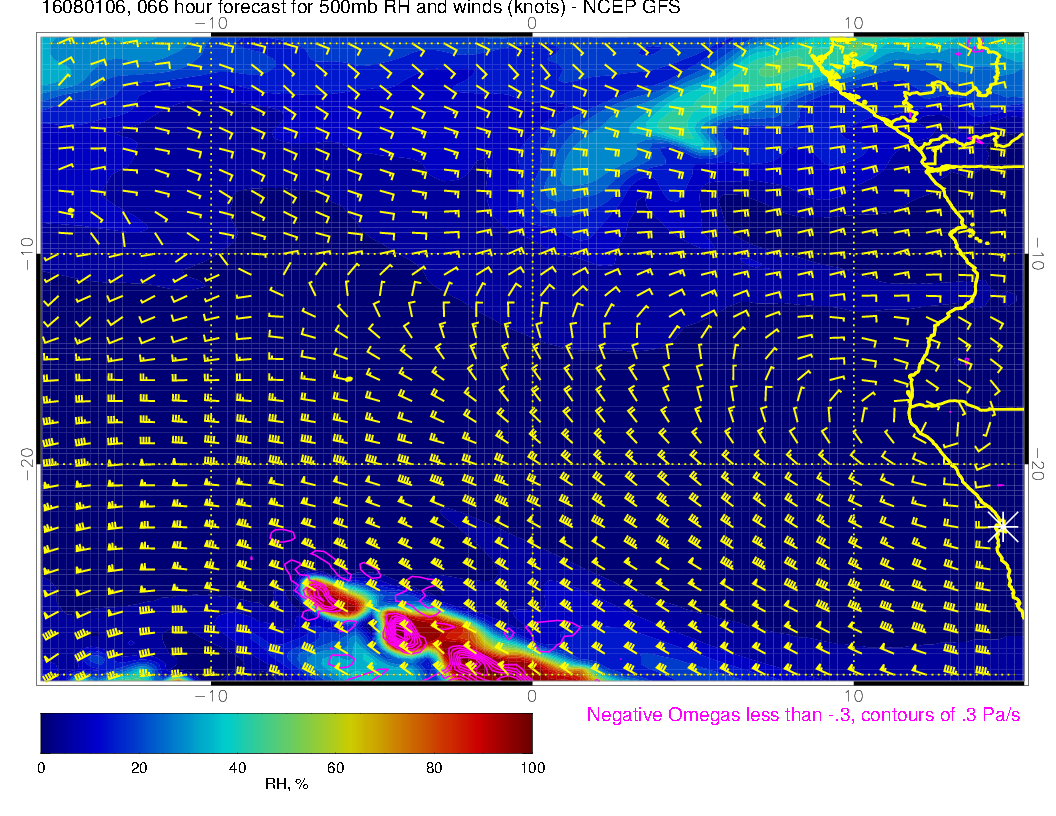Click the 'RH, %' colorbar label

coord(286,785)
